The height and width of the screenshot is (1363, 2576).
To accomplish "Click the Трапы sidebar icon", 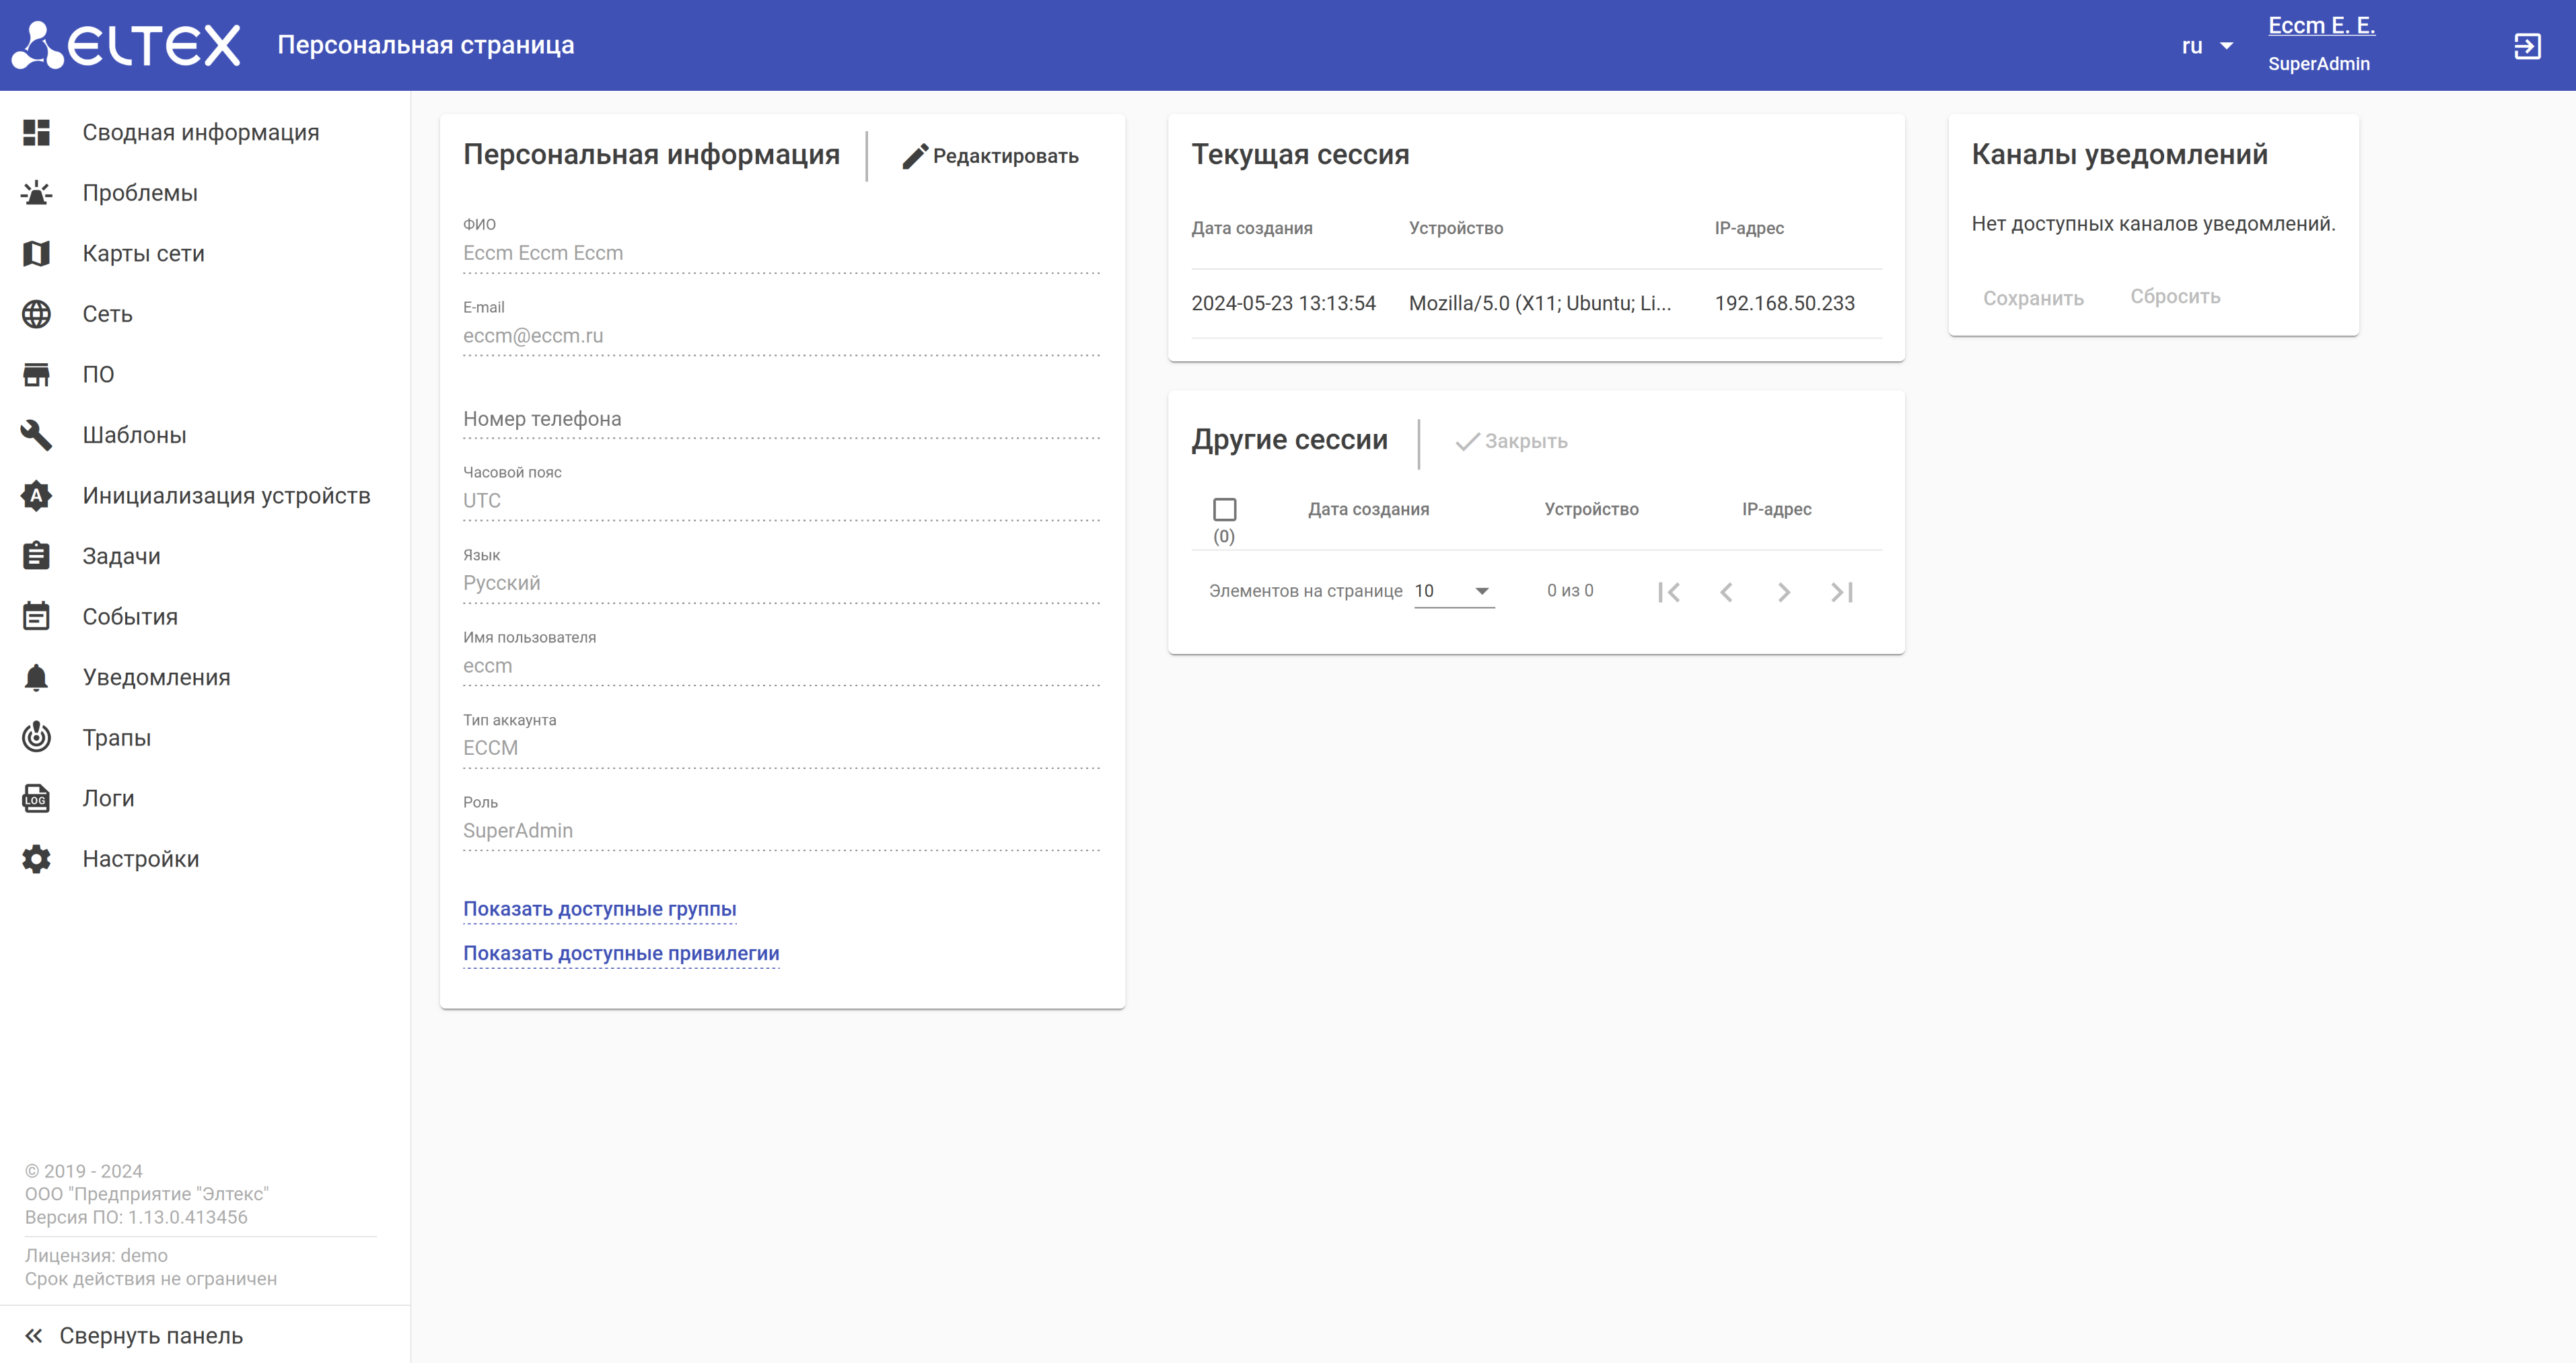I will pyautogui.click(x=36, y=737).
